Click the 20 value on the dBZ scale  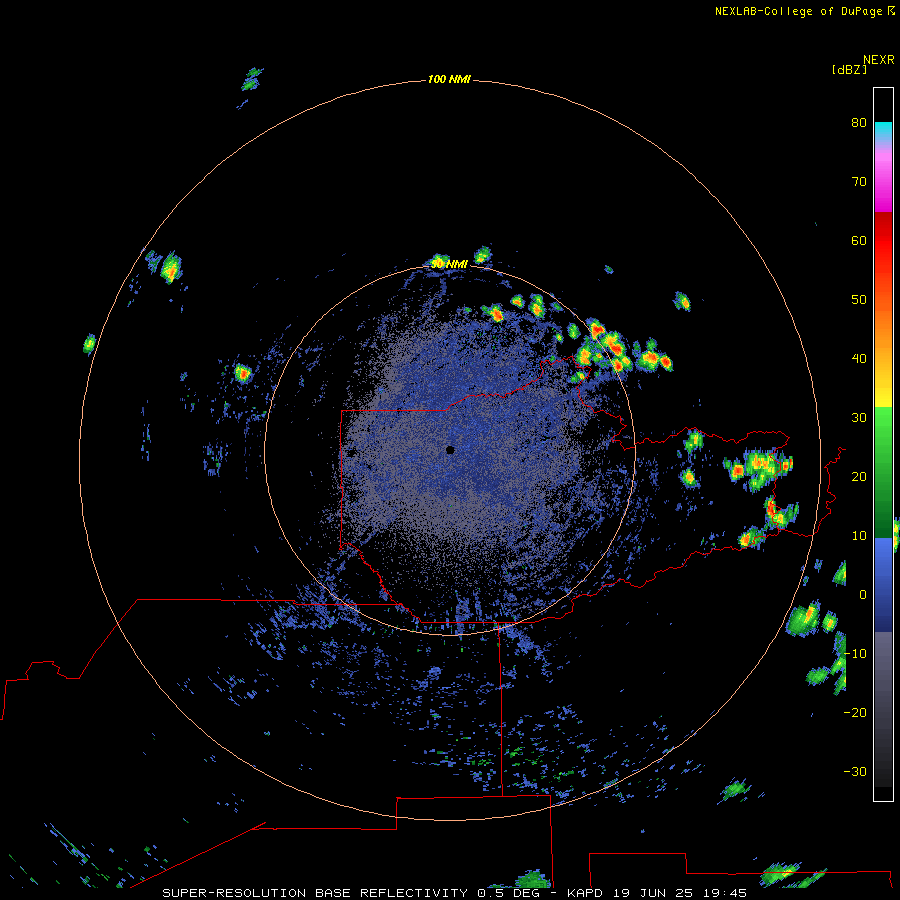pyautogui.click(x=859, y=476)
